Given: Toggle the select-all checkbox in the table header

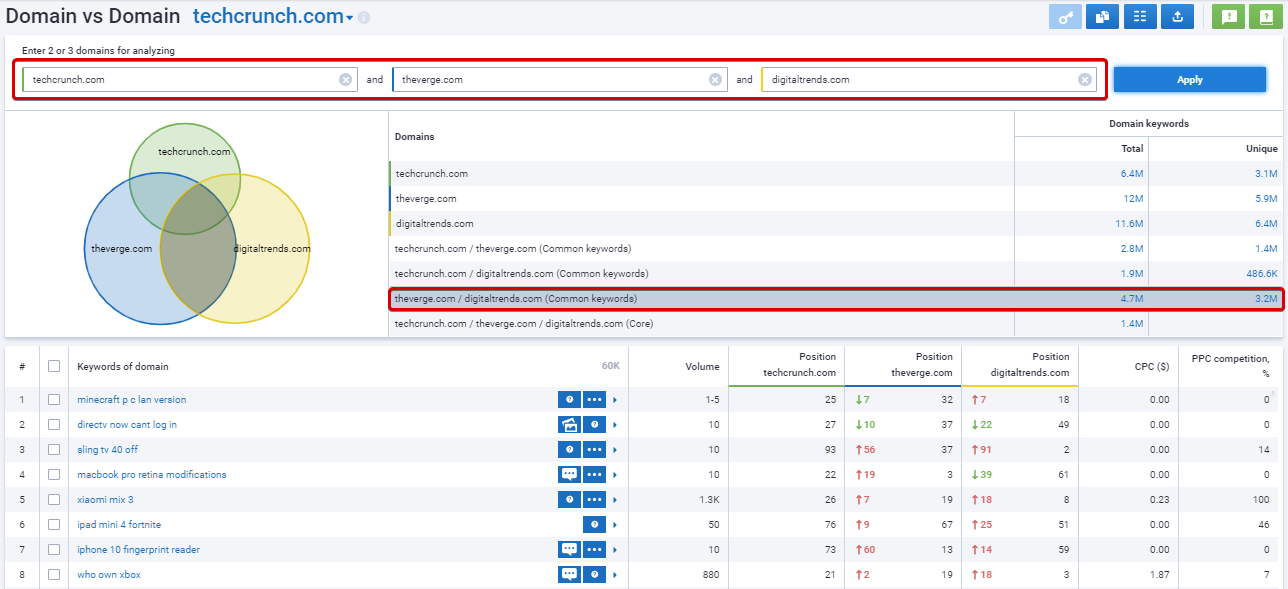Looking at the screenshot, I should tap(54, 366).
